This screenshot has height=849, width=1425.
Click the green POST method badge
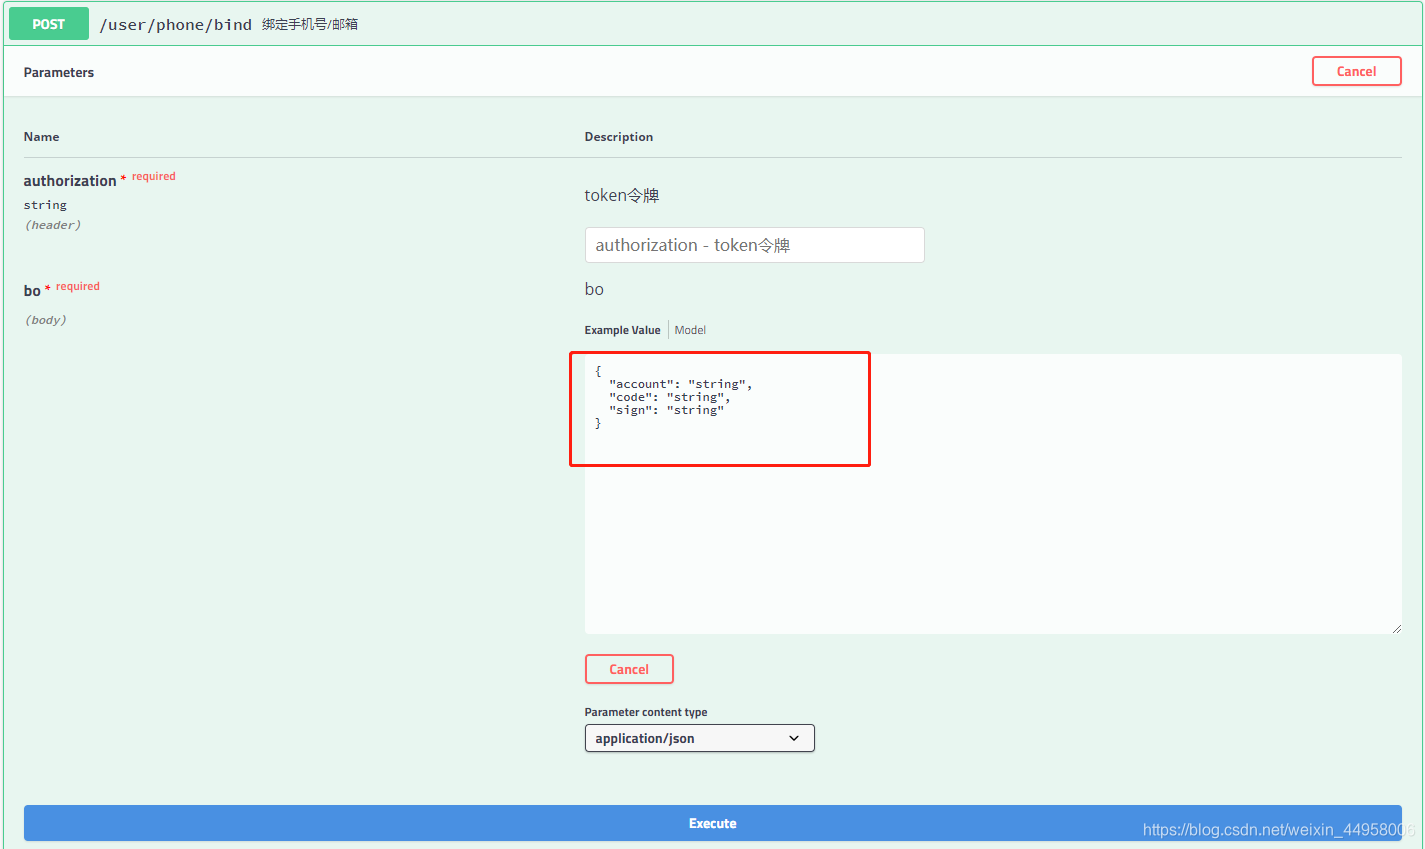click(49, 24)
